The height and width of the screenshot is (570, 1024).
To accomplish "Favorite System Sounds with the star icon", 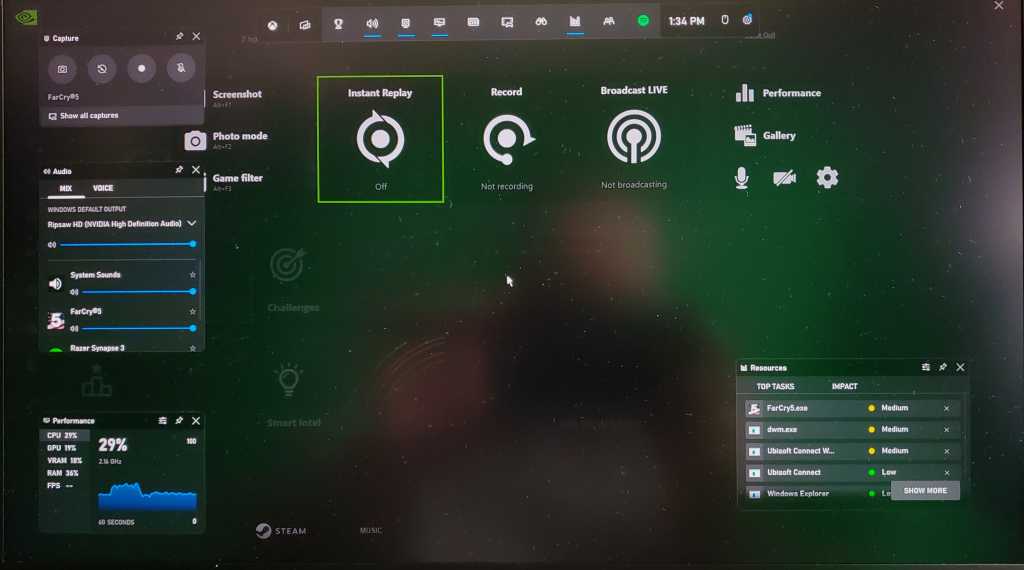I will [x=193, y=275].
